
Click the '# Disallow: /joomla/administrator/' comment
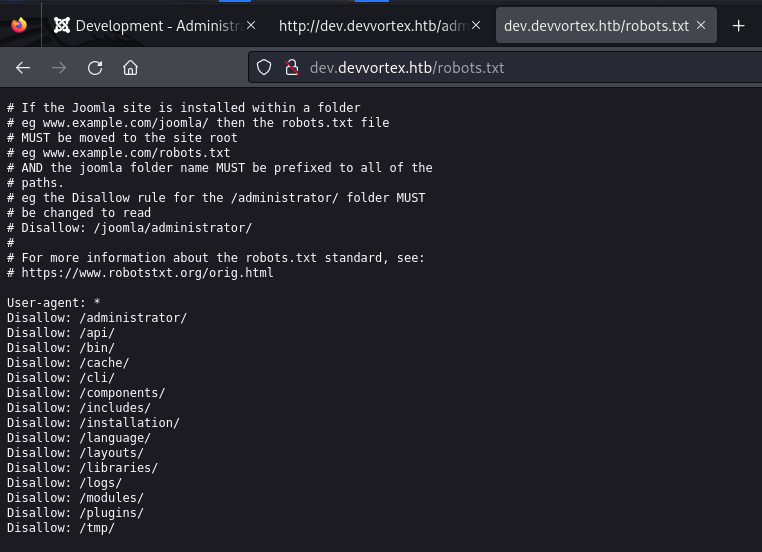[x=129, y=228]
